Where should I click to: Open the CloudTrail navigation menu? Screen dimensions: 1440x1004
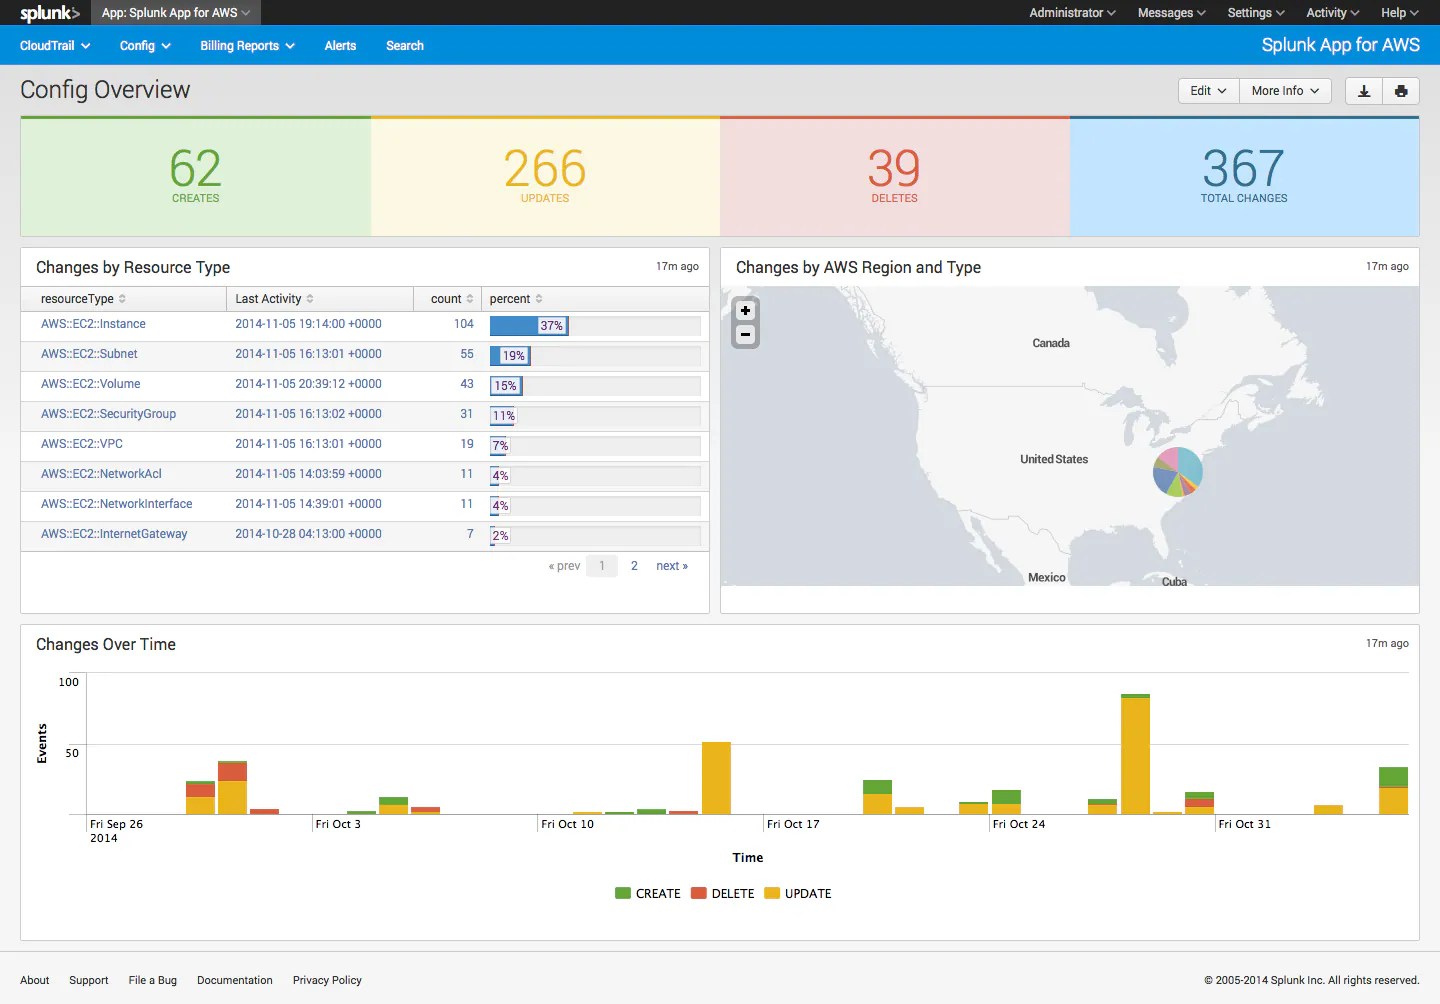(55, 46)
